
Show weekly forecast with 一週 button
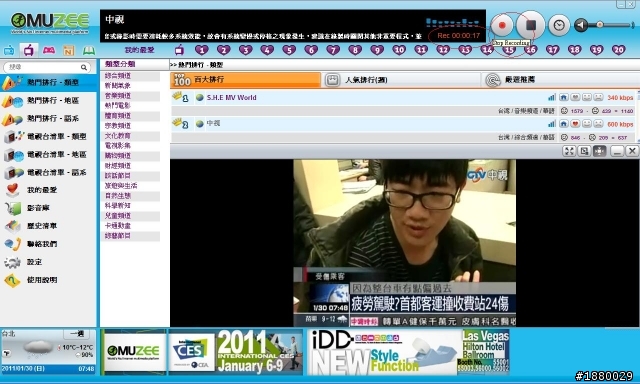click(x=76, y=334)
